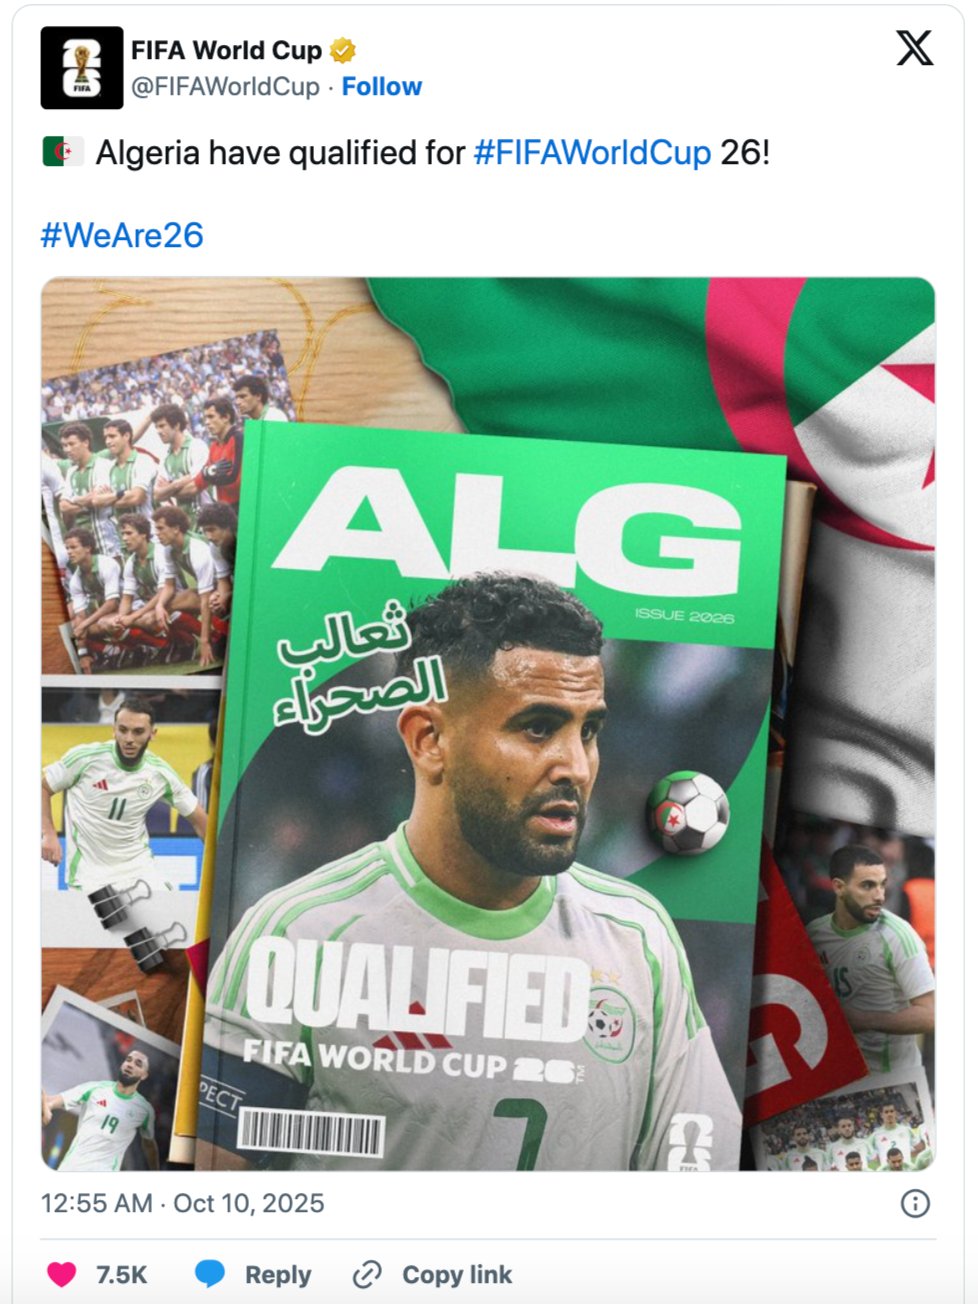
Task: Click the tweet text about Algeria qualifying
Action: [406, 153]
